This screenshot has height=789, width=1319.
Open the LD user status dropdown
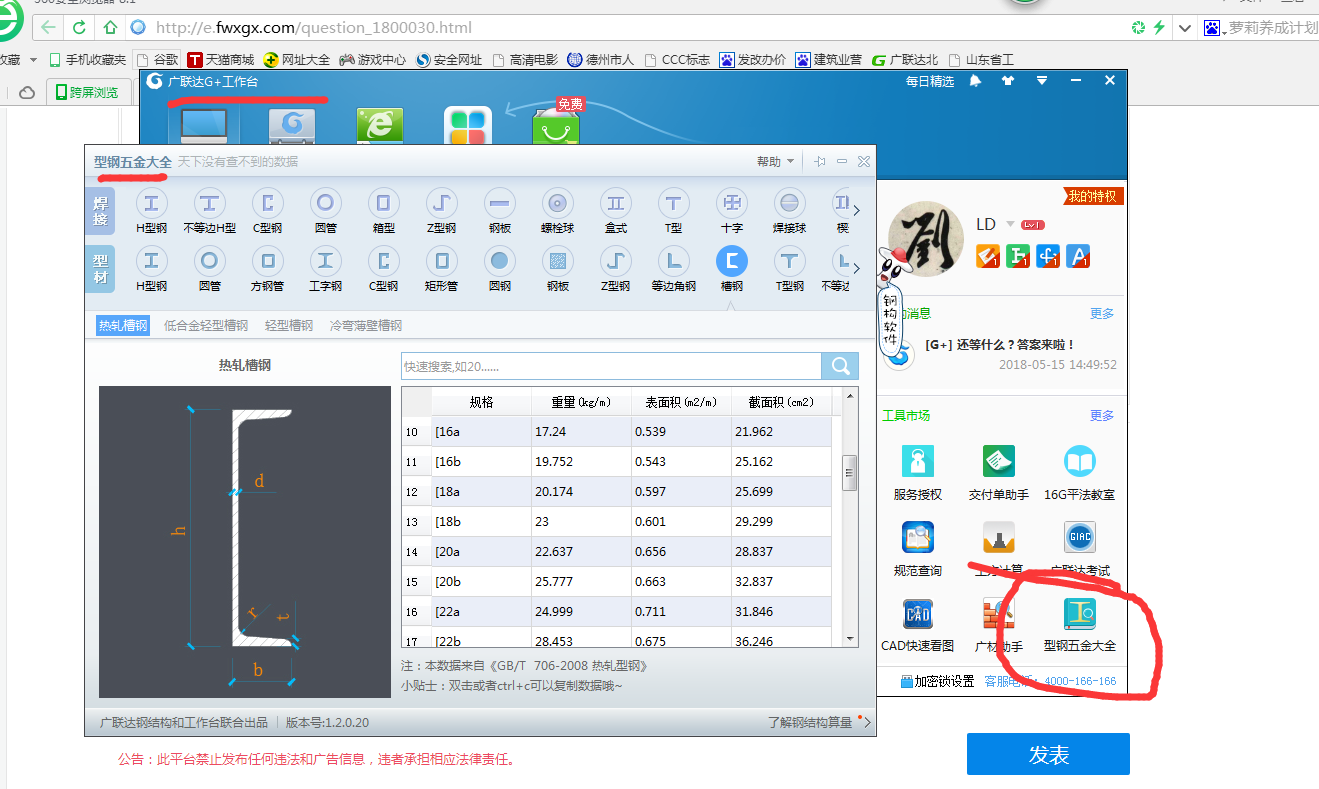1010,224
